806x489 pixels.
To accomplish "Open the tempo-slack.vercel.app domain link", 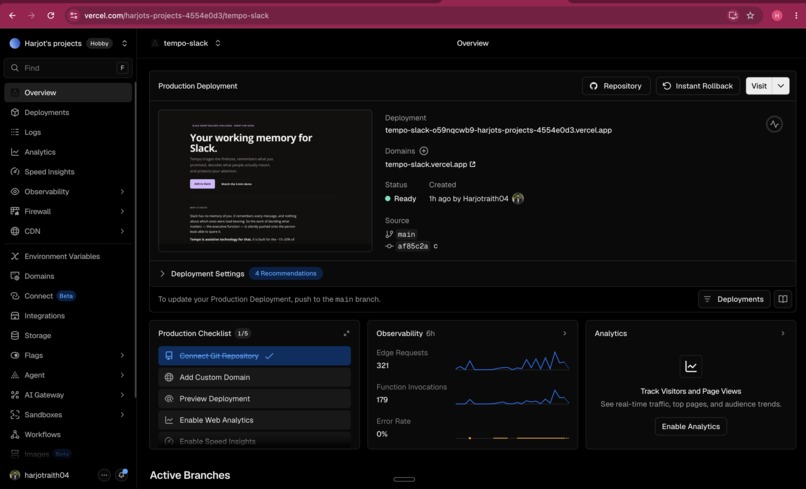I will coord(430,165).
